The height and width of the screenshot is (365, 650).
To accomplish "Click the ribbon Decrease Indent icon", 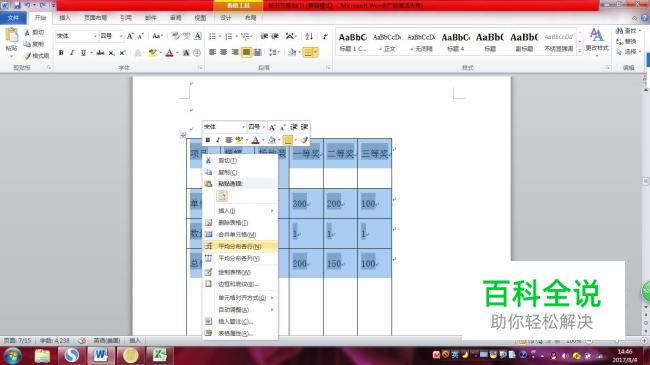I will click(264, 36).
